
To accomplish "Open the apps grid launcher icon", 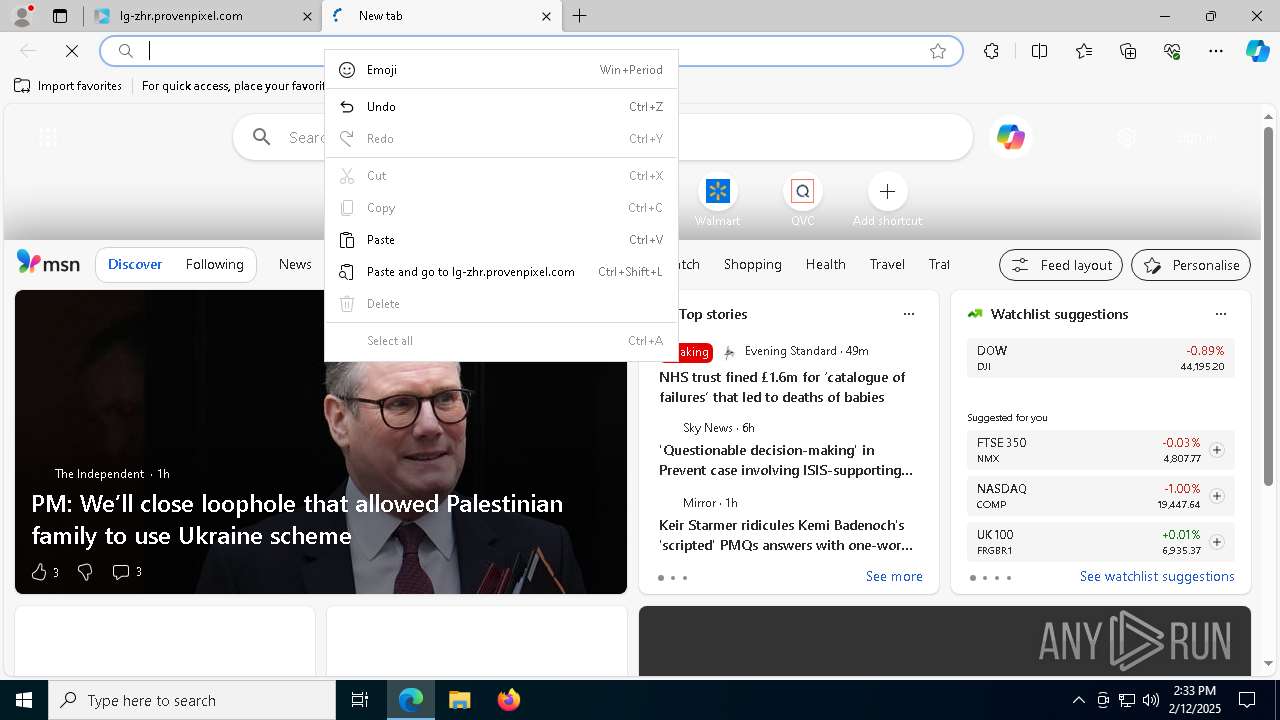I will tap(47, 138).
